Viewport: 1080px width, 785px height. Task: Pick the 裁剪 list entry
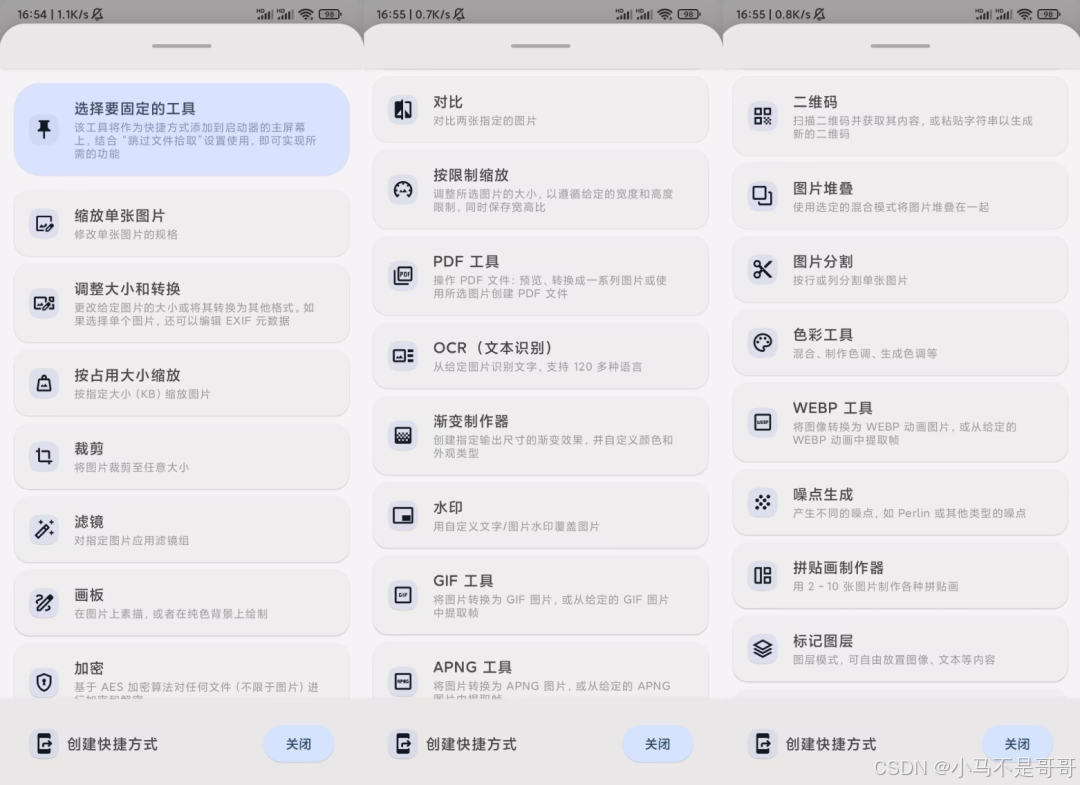[181, 456]
